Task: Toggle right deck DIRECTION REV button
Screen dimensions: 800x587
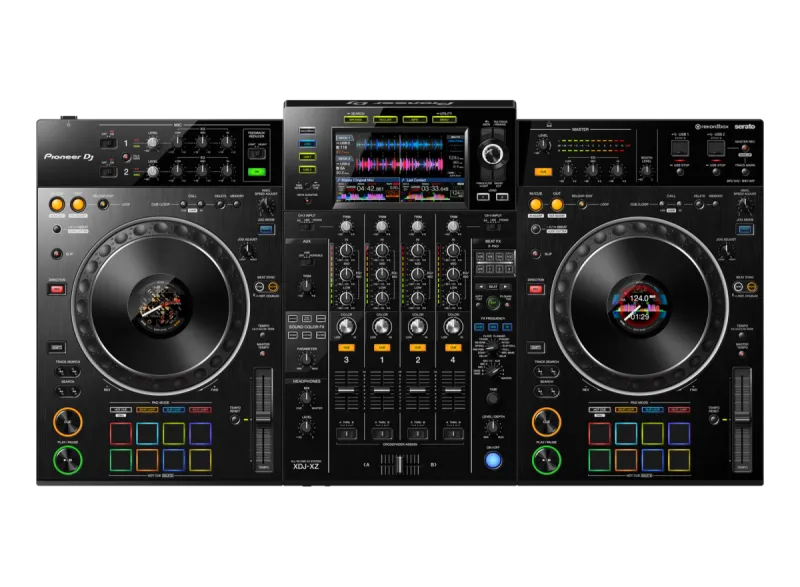Action: pyautogui.click(x=535, y=290)
